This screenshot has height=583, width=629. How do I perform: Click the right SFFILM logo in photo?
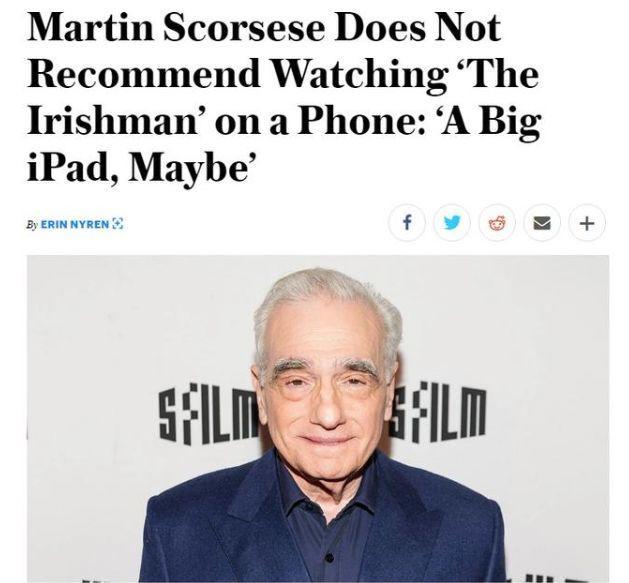[x=439, y=413]
